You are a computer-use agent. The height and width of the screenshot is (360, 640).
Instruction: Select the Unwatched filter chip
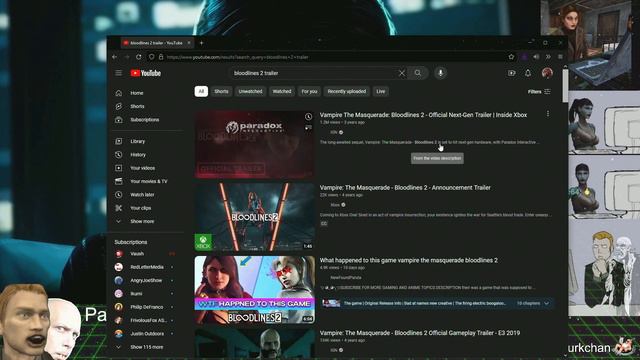tap(251, 91)
